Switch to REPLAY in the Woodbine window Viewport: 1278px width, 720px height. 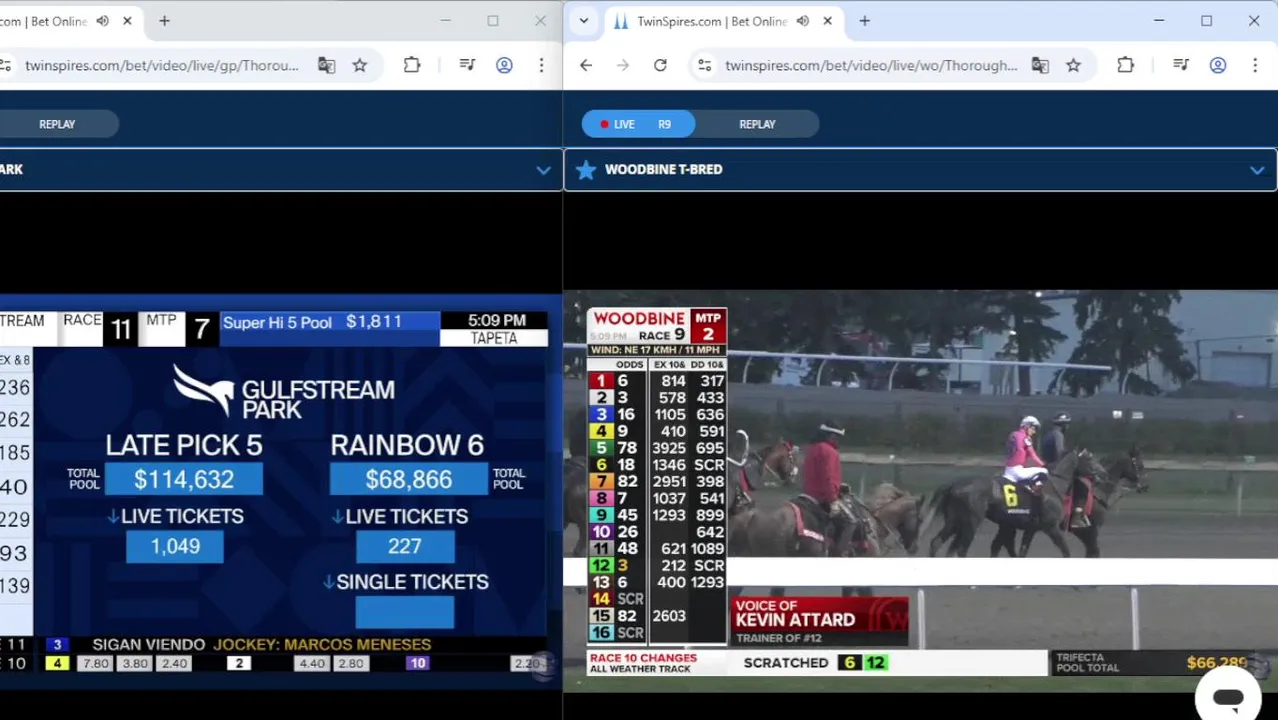pos(757,124)
